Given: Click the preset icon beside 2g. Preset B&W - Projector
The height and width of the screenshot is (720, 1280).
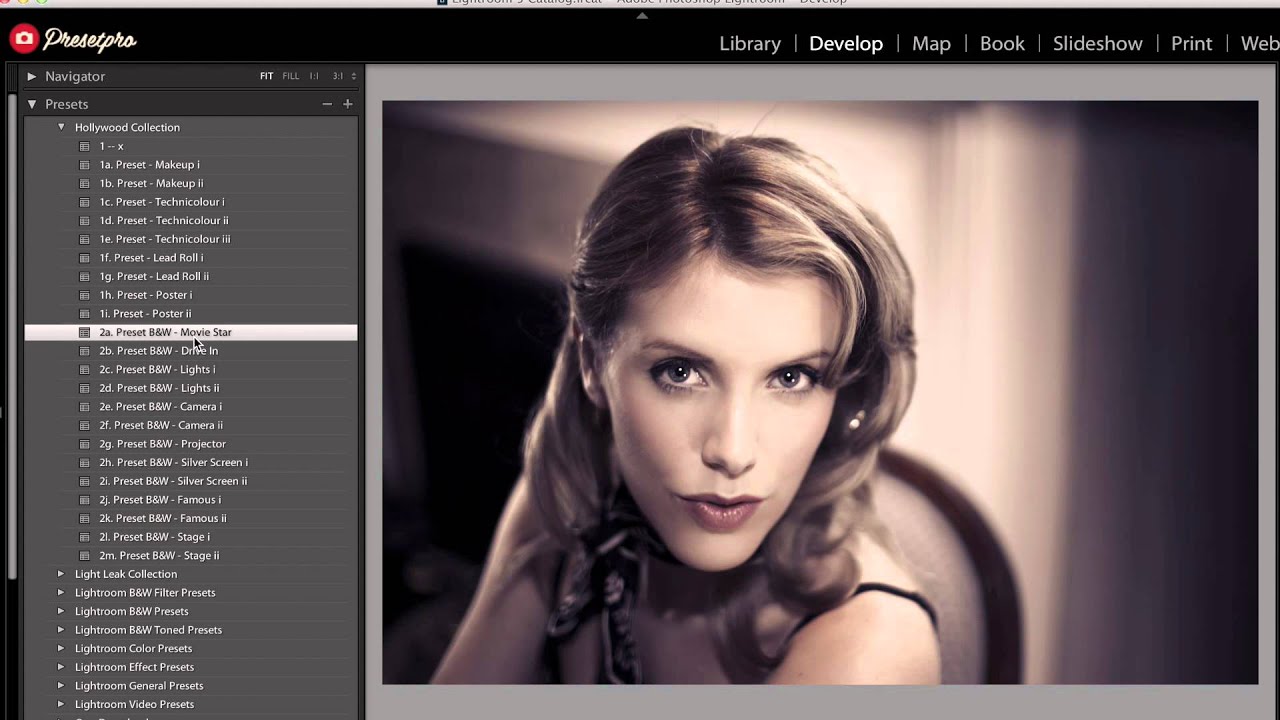Looking at the screenshot, I should pos(85,444).
